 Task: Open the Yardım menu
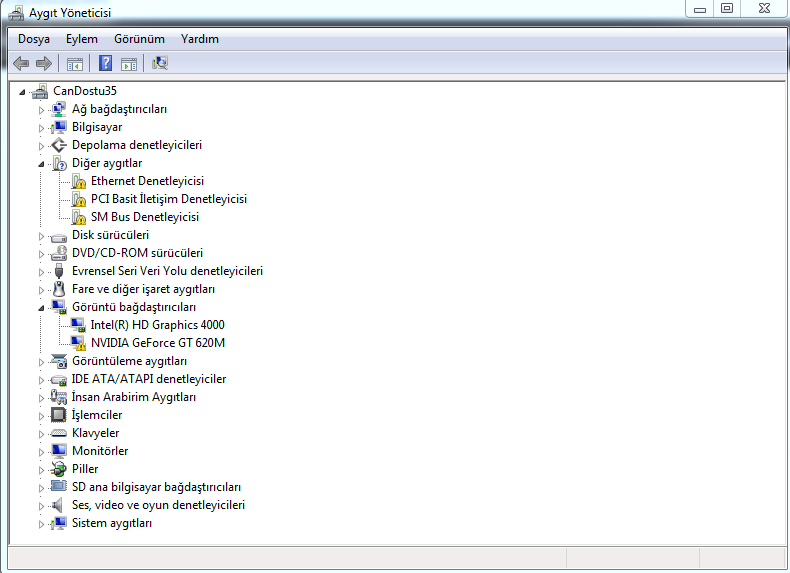pos(200,39)
